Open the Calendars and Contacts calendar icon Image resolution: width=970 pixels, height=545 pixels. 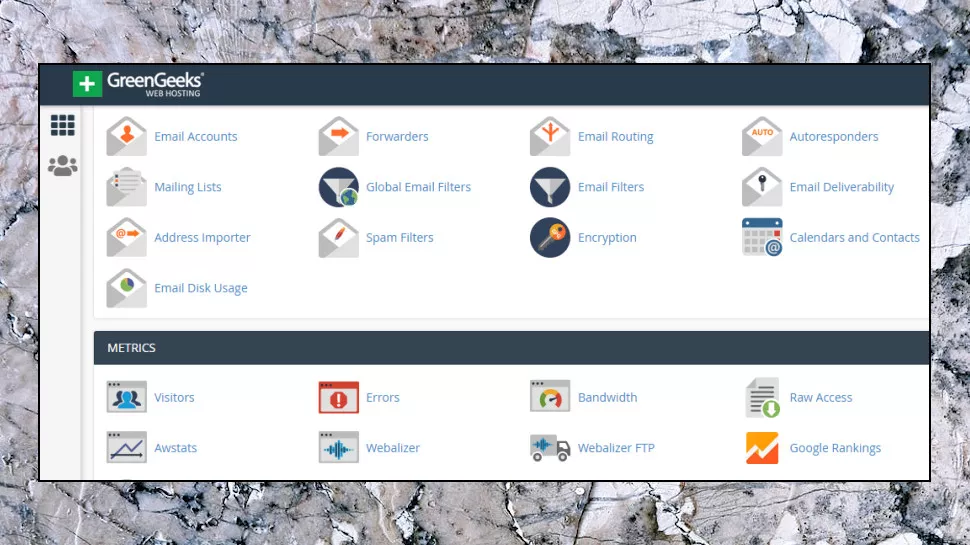click(762, 237)
